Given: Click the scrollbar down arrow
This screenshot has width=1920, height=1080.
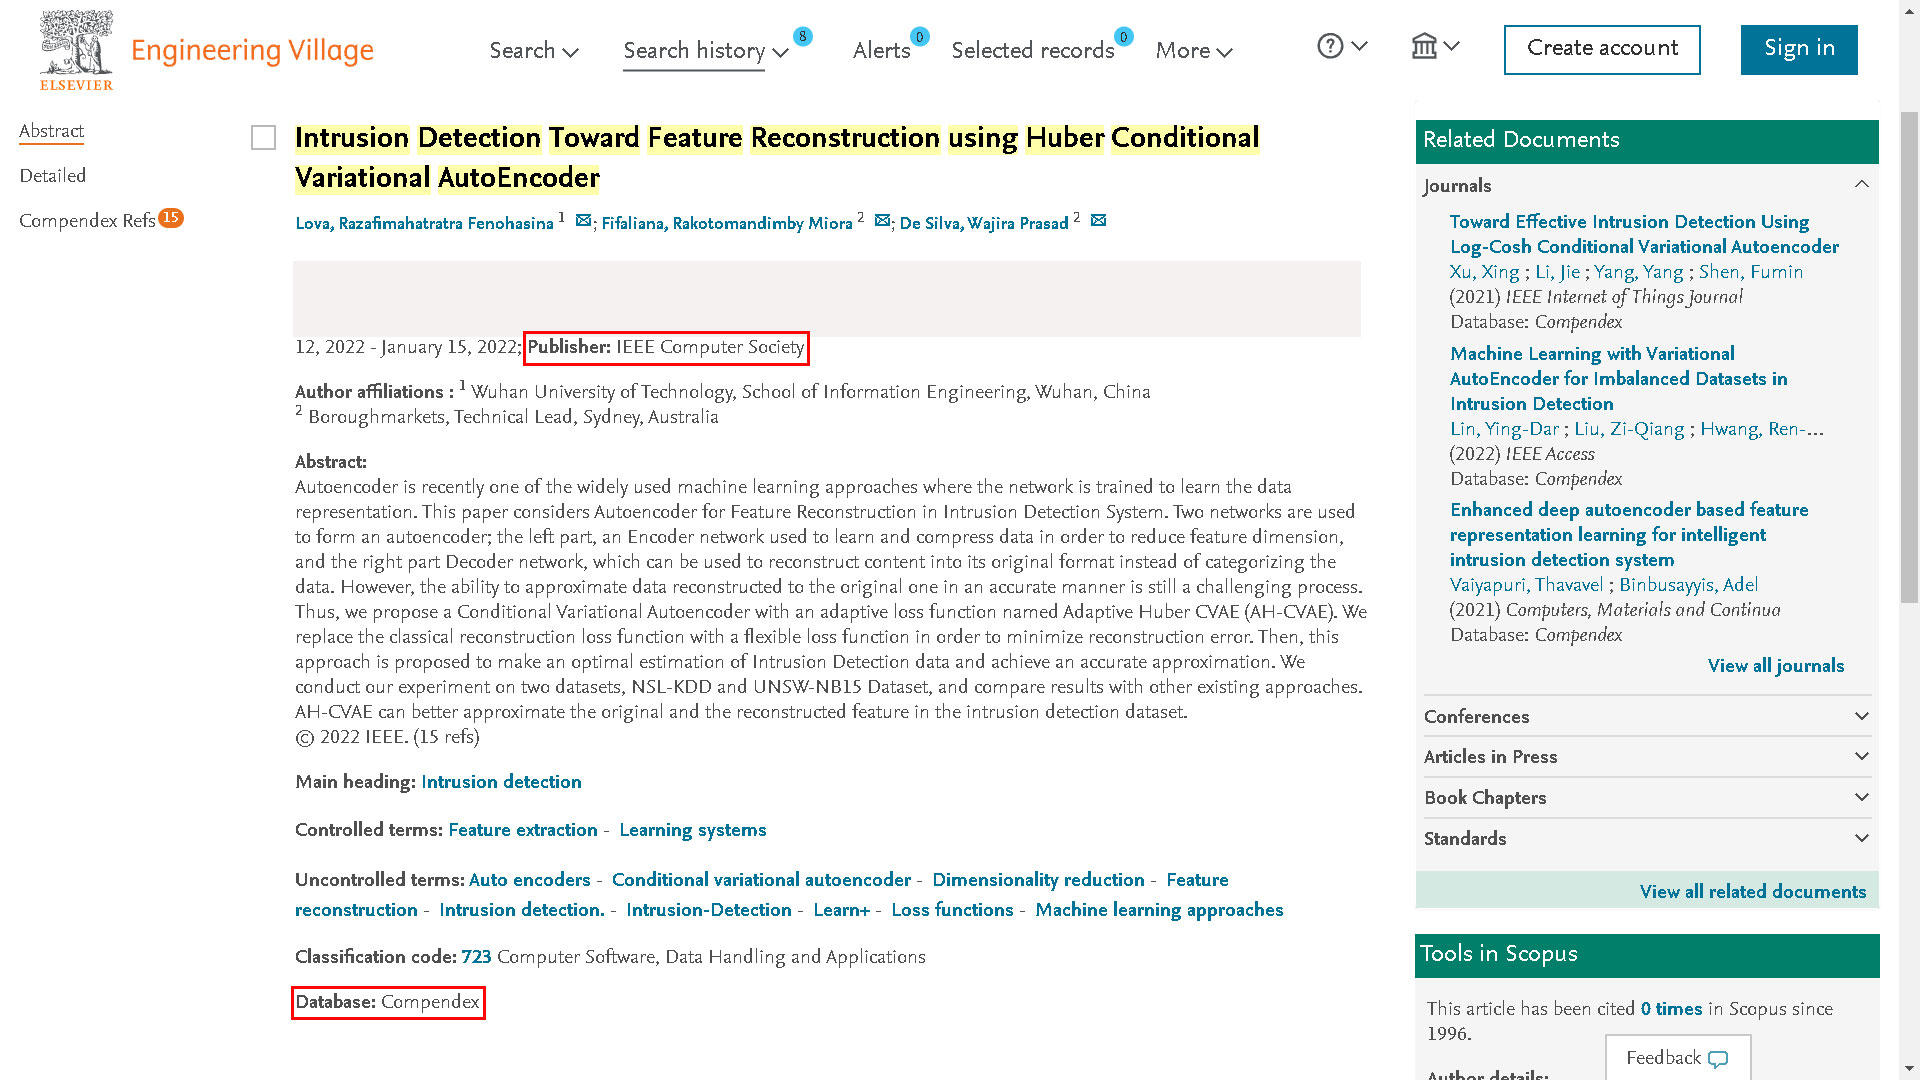Looking at the screenshot, I should click(1909, 1070).
